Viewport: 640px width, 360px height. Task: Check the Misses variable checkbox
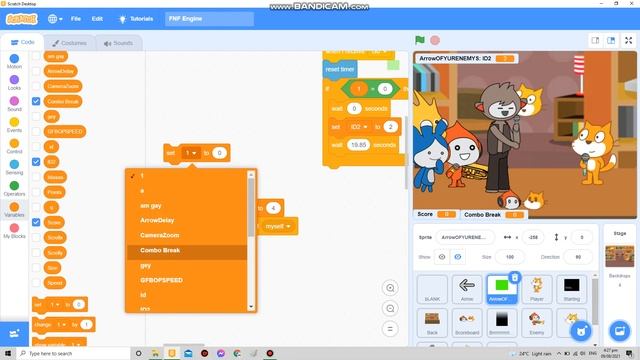point(36,177)
